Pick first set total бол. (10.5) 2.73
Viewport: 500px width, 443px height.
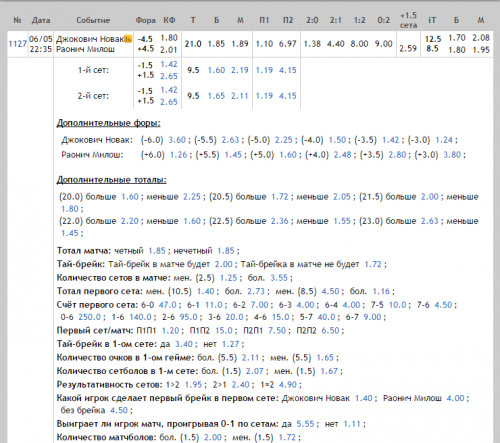pyautogui.click(x=256, y=291)
